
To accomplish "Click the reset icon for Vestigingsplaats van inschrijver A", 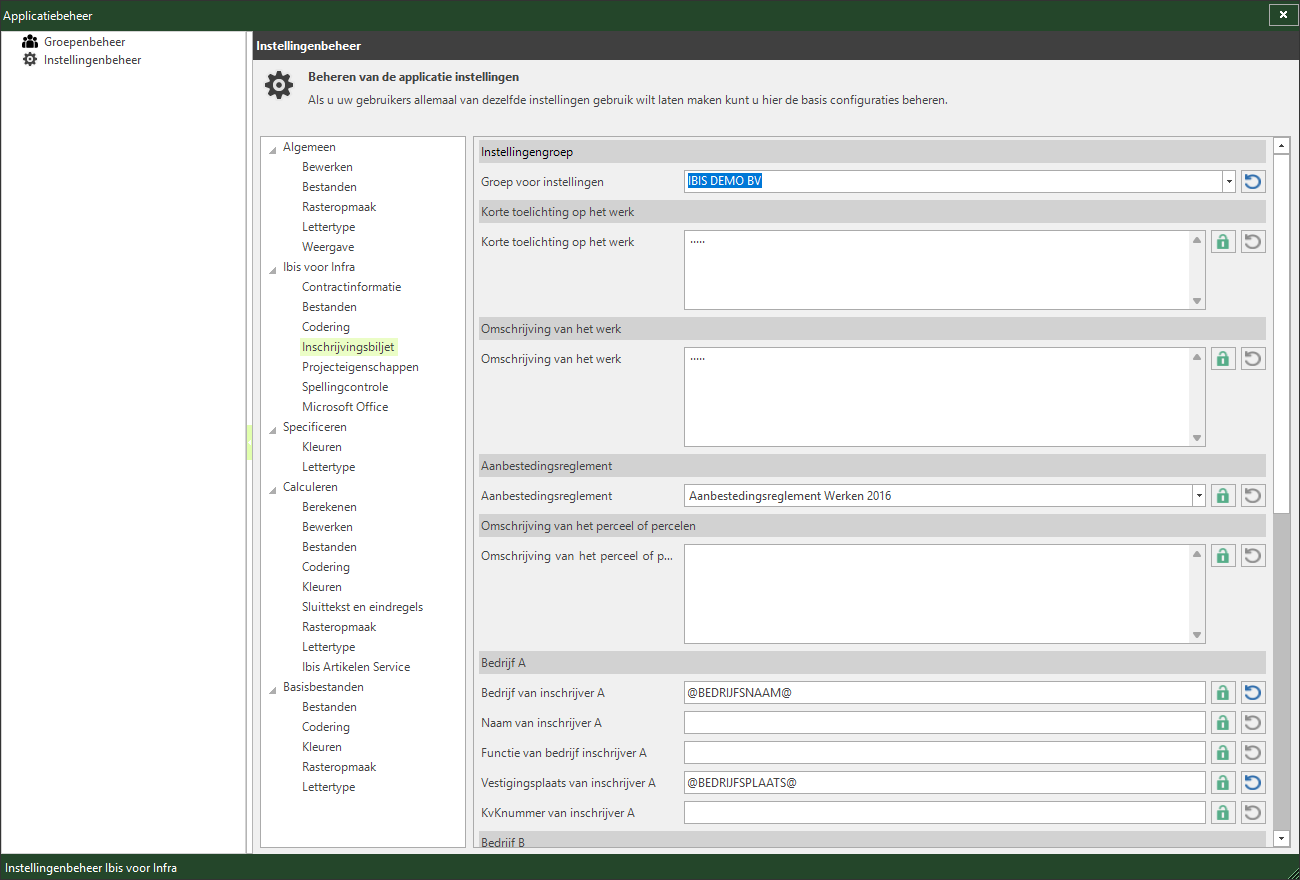I will click(1253, 782).
